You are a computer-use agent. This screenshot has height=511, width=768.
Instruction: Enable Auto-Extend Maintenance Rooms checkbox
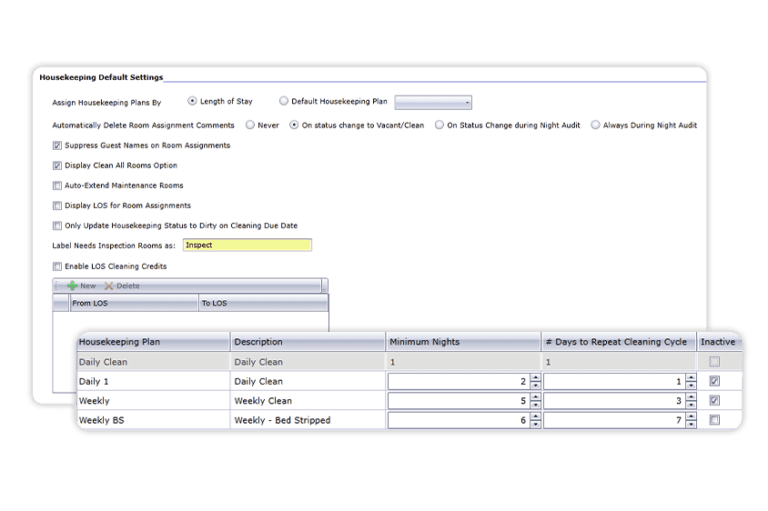[x=56, y=185]
